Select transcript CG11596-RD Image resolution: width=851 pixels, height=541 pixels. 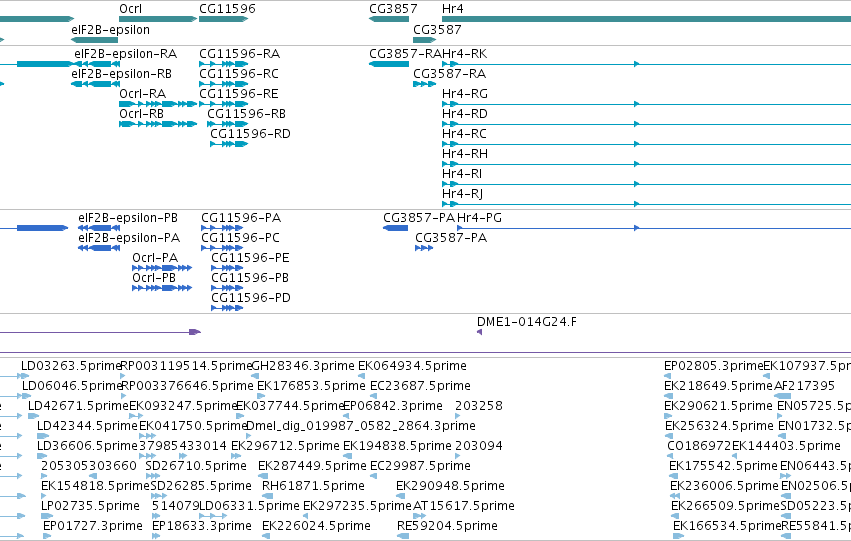click(x=250, y=134)
